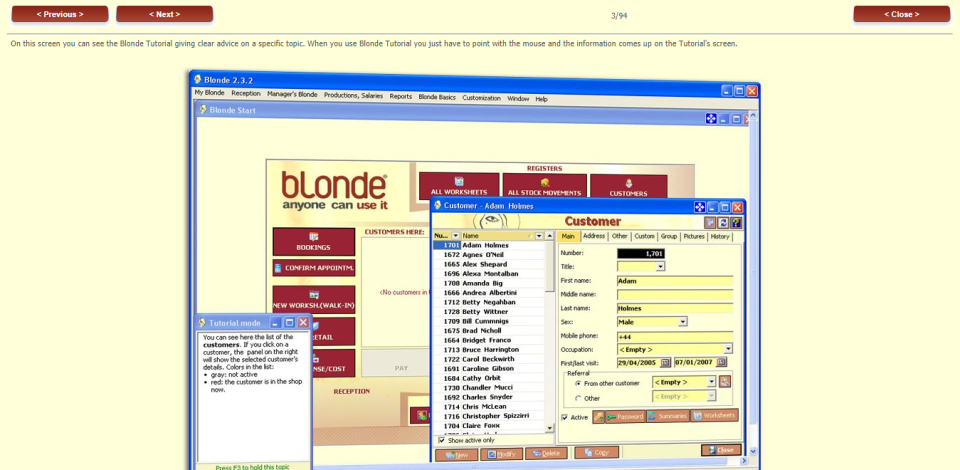Viewport: 960px width, 470px height.
Task: Open the customer Worksheets button
Action: [x=714, y=416]
